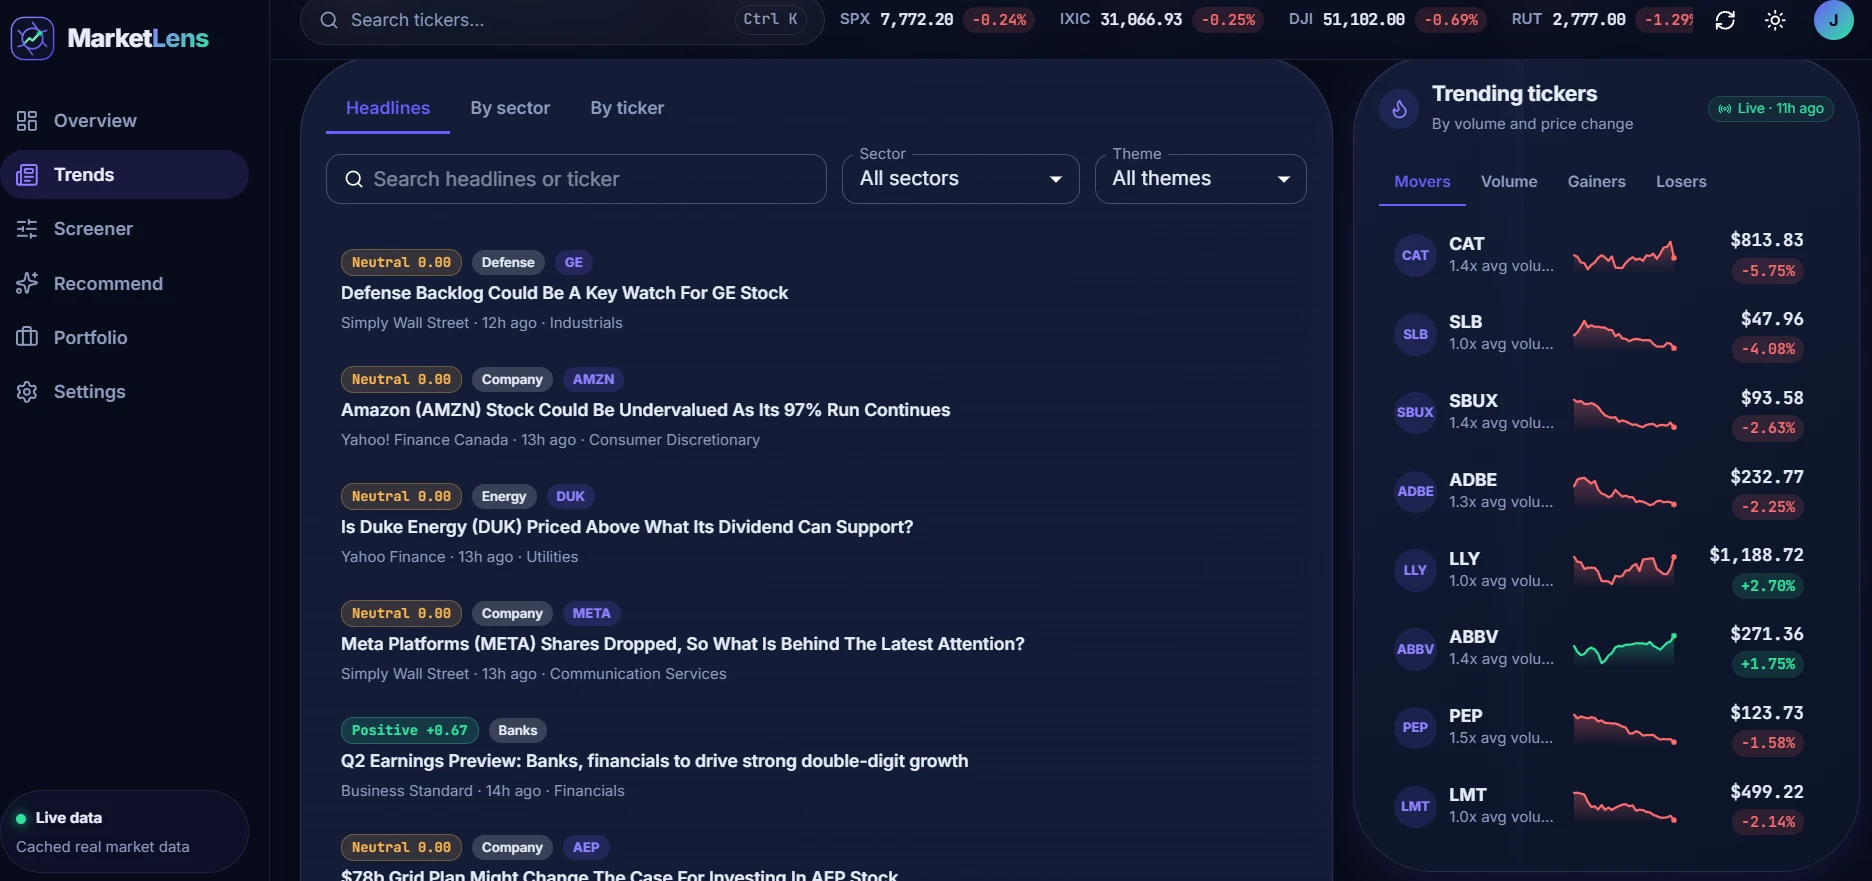The width and height of the screenshot is (1872, 881).
Task: Click the LMT price $499.22
Action: [x=1767, y=792]
